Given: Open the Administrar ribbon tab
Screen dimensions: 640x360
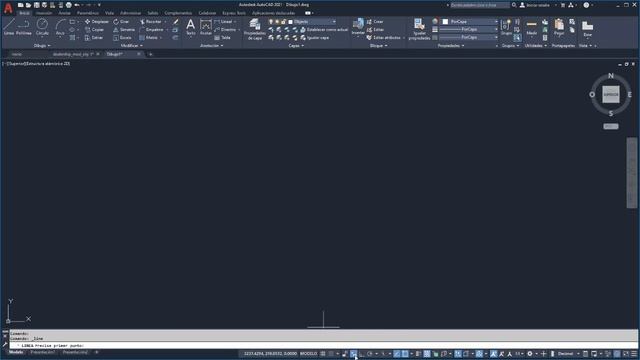Looking at the screenshot, I should [x=131, y=13].
